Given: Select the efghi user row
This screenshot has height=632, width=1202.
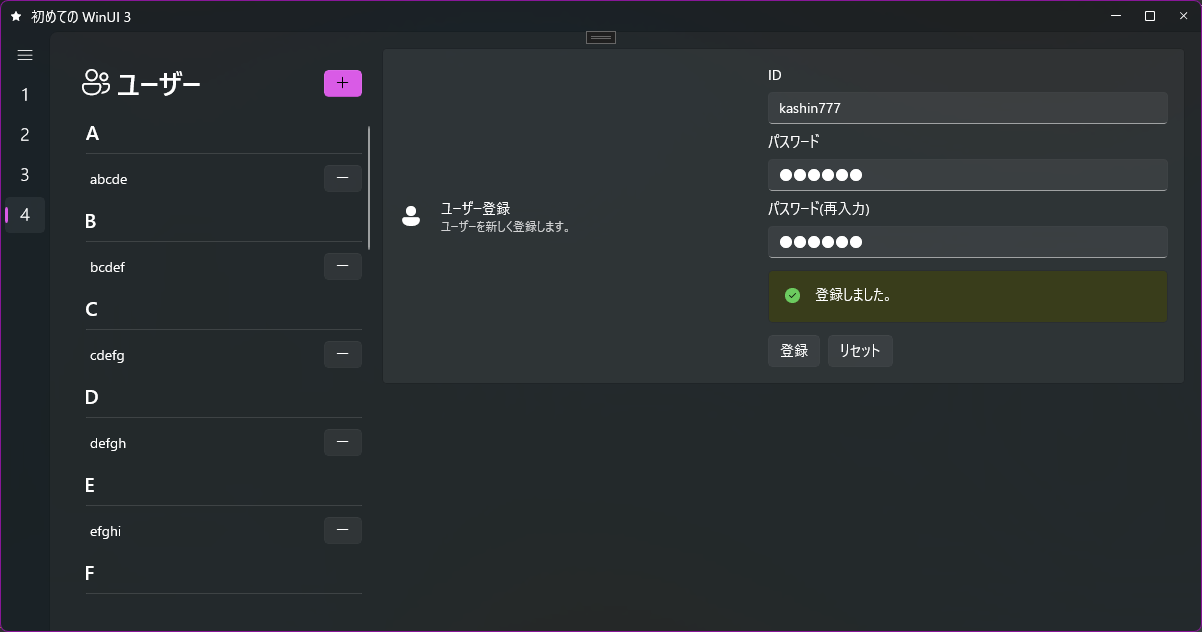Looking at the screenshot, I should [224, 531].
